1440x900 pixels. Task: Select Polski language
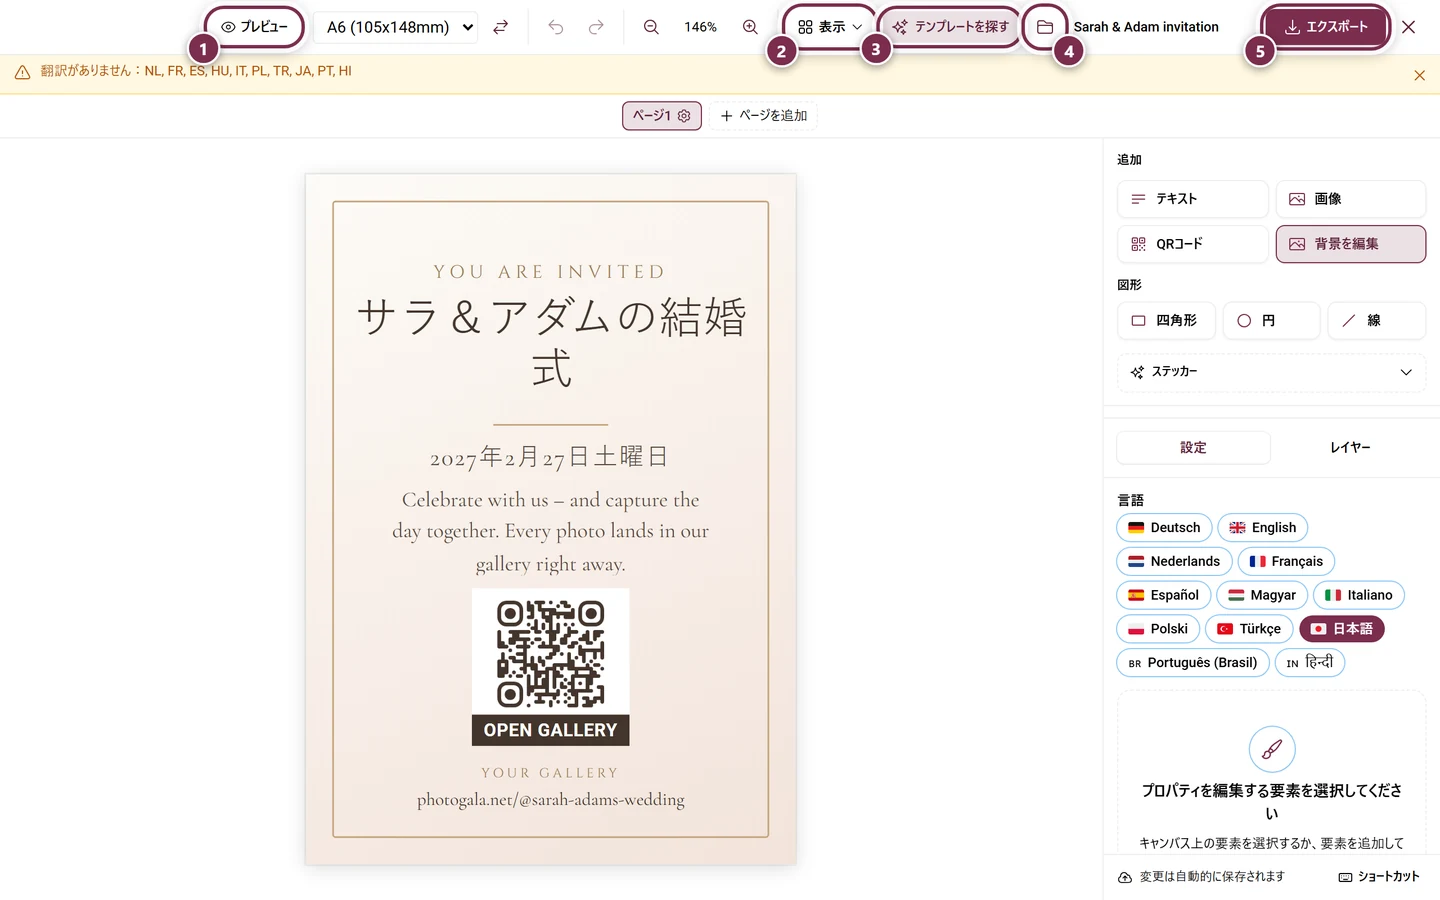click(x=1158, y=629)
